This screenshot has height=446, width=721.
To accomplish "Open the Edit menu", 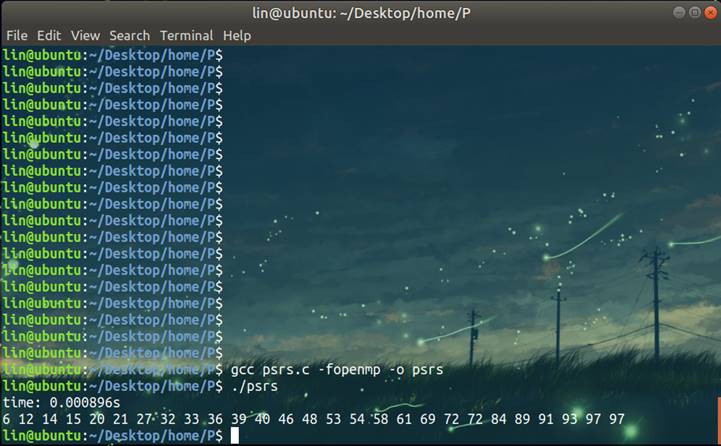I will 49,35.
